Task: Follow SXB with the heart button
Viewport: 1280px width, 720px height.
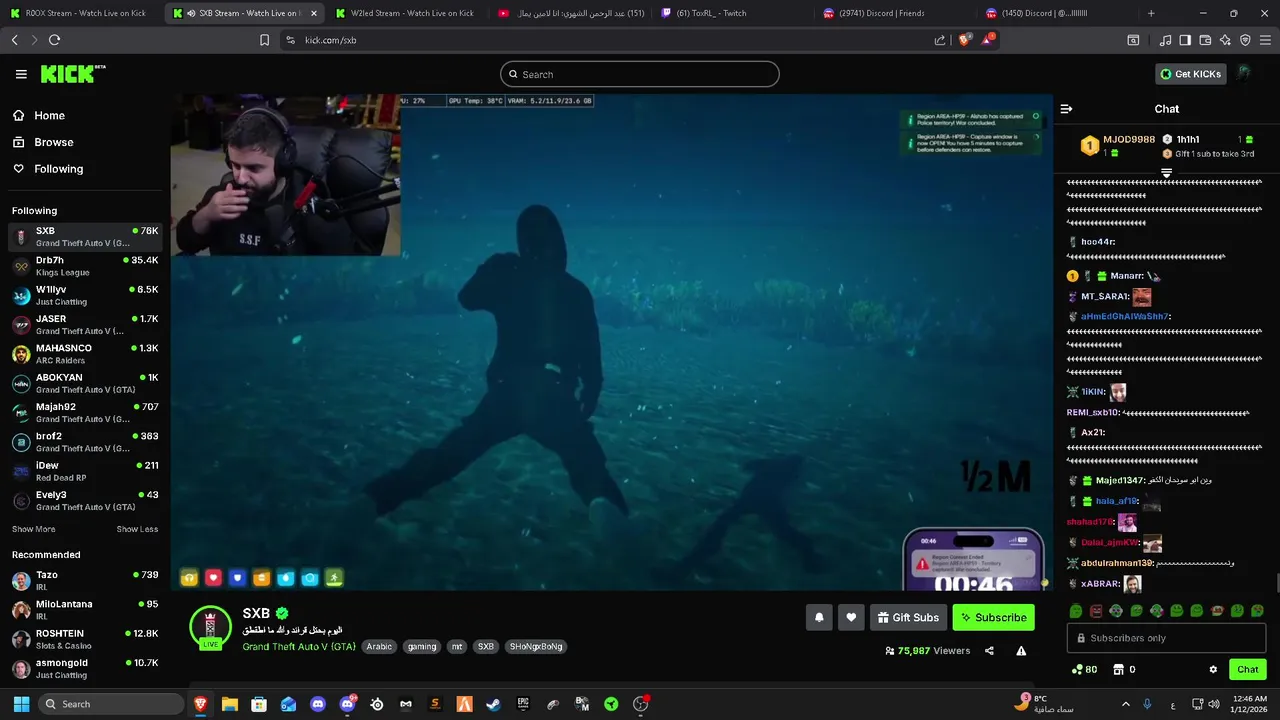Action: (851, 618)
